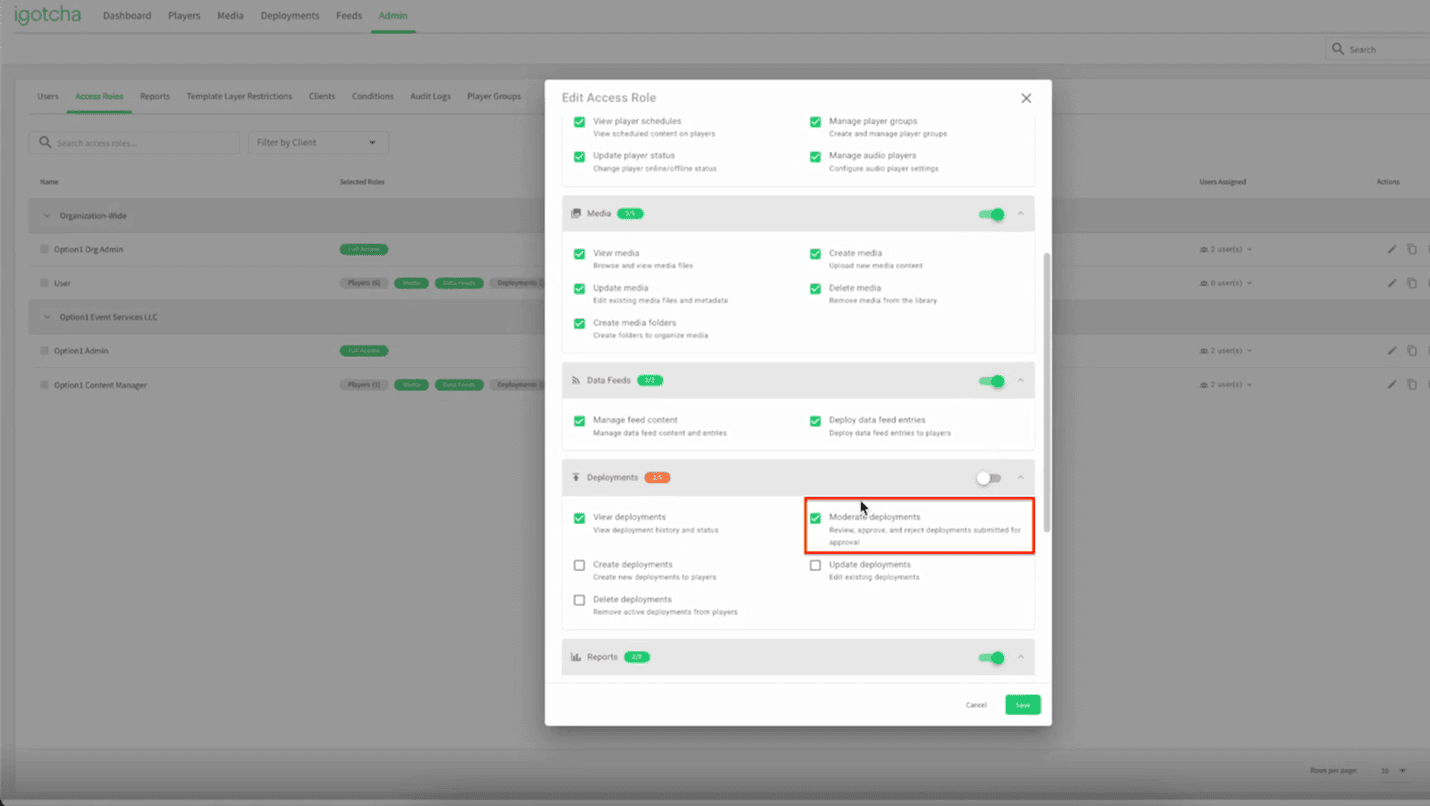This screenshot has width=1430, height=806.
Task: Click the copy icon for Option1 Admin
Action: coord(1412,351)
